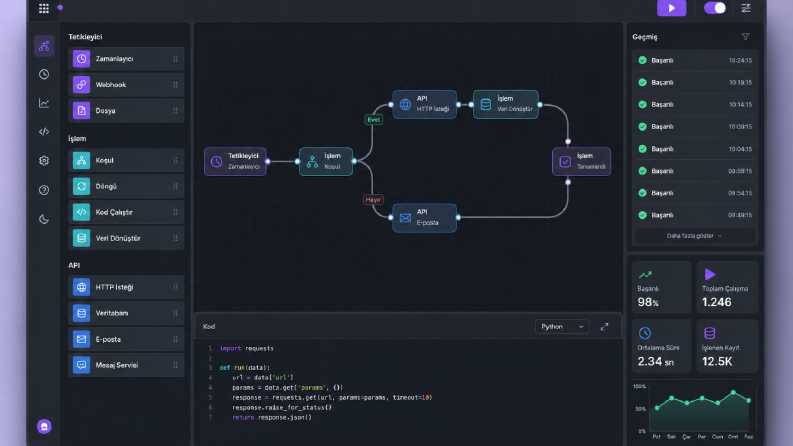This screenshot has height=446, width=793.
Task: Run the workflow with the play button
Action: [x=671, y=8]
